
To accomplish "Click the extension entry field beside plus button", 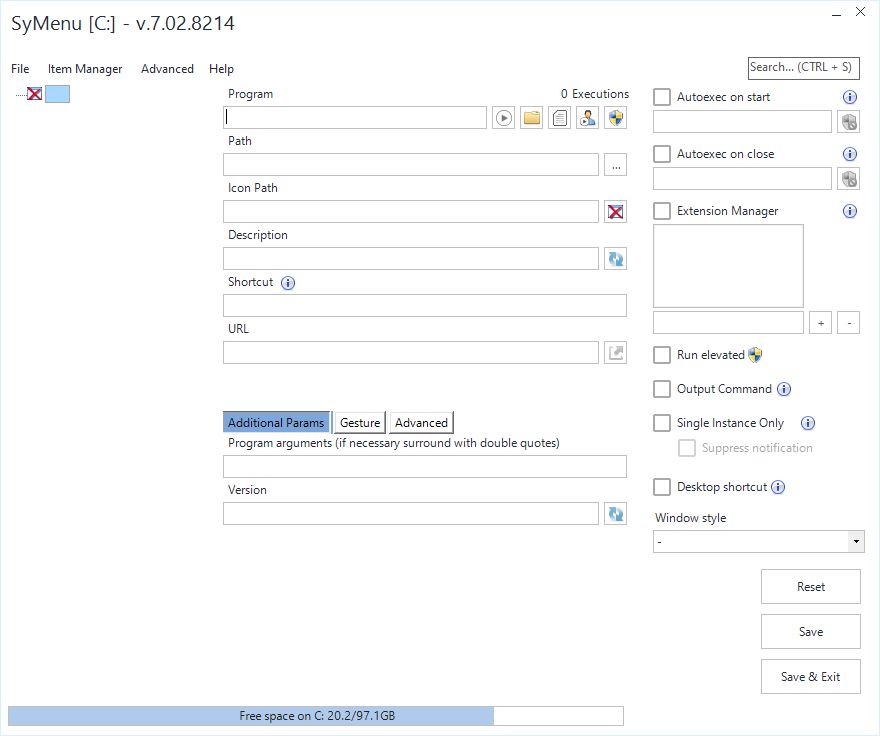I will pos(728,323).
